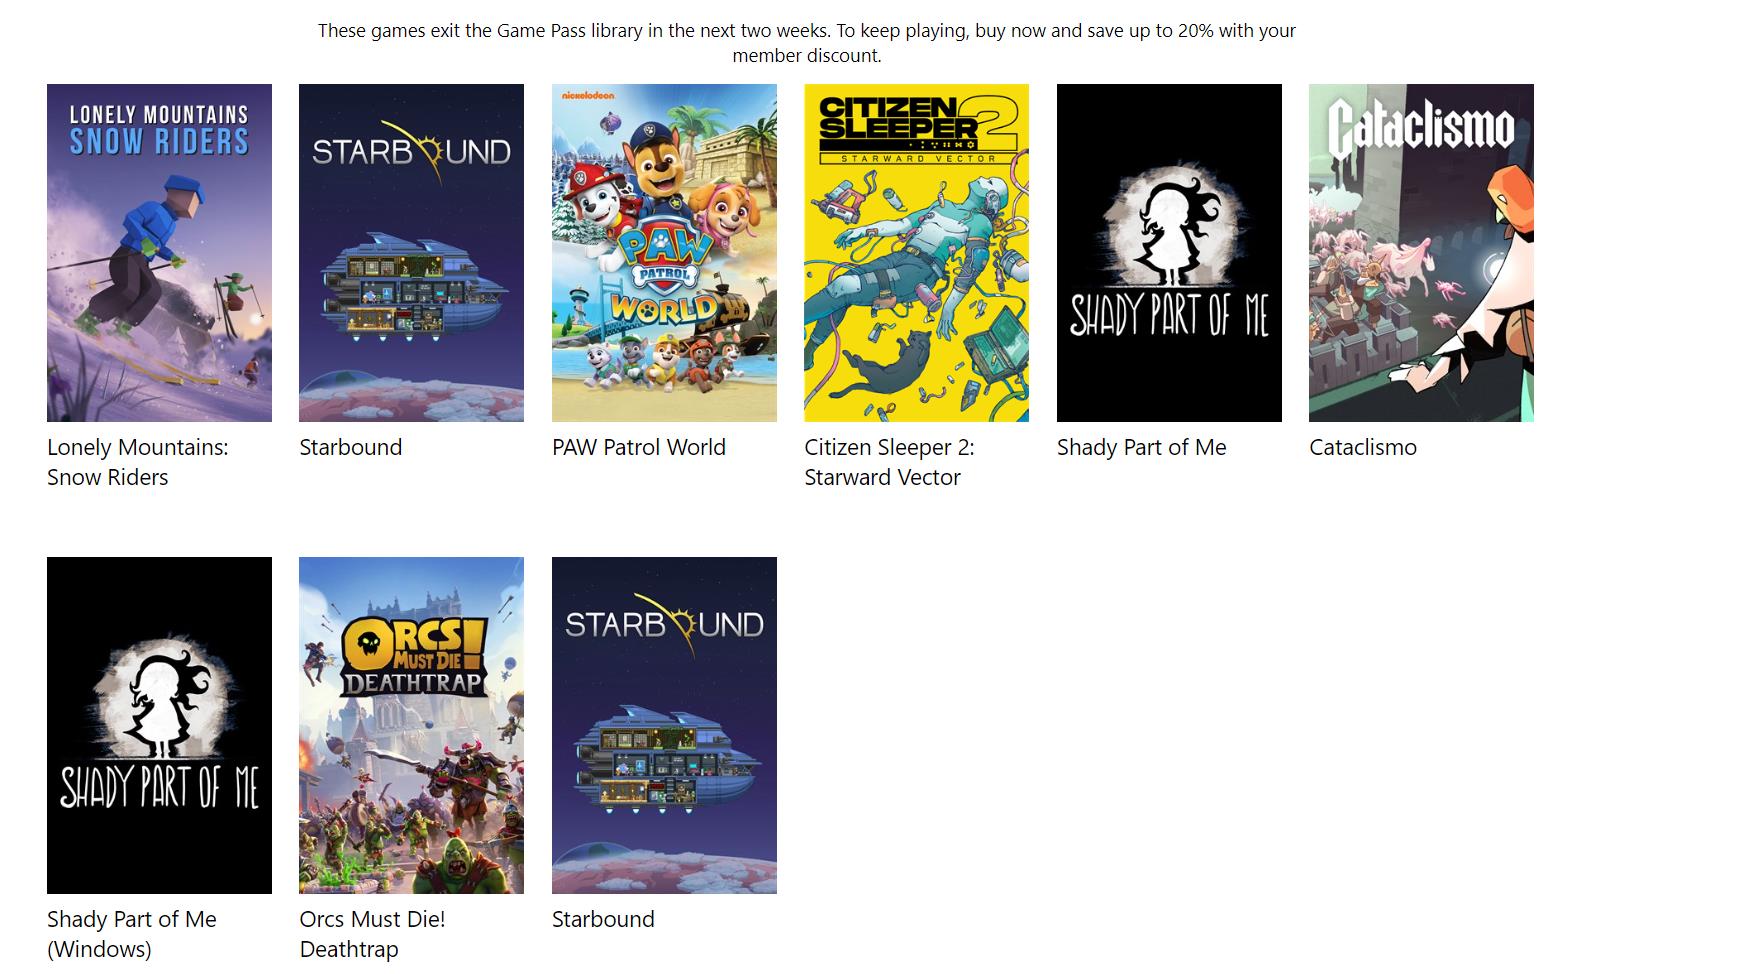Open the Cataclismo title link
The width and height of the screenshot is (1741, 974).
tap(1362, 447)
